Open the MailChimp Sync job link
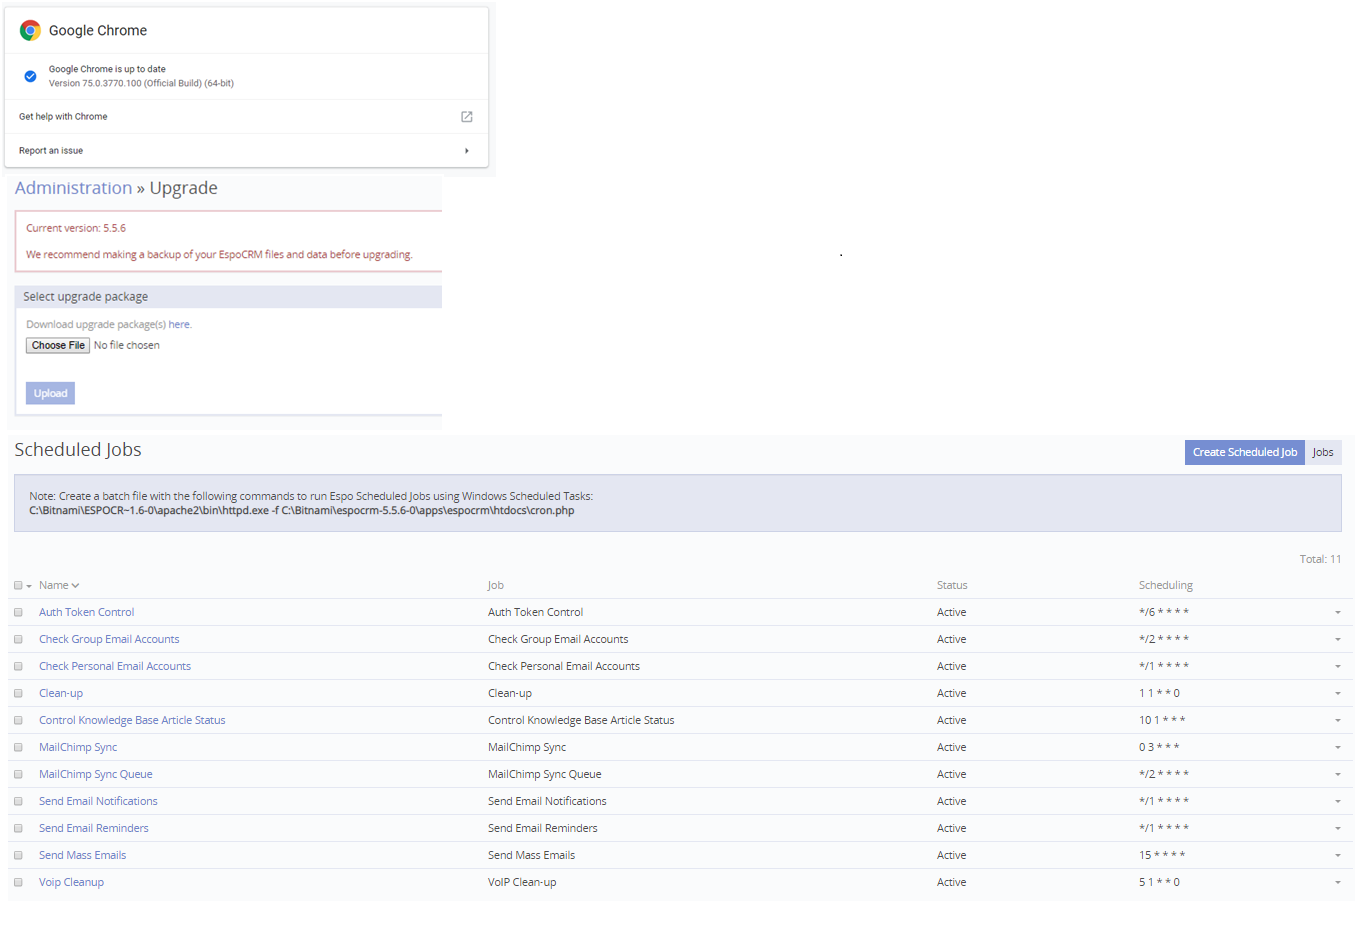This screenshot has width=1355, height=935. pyautogui.click(x=78, y=747)
